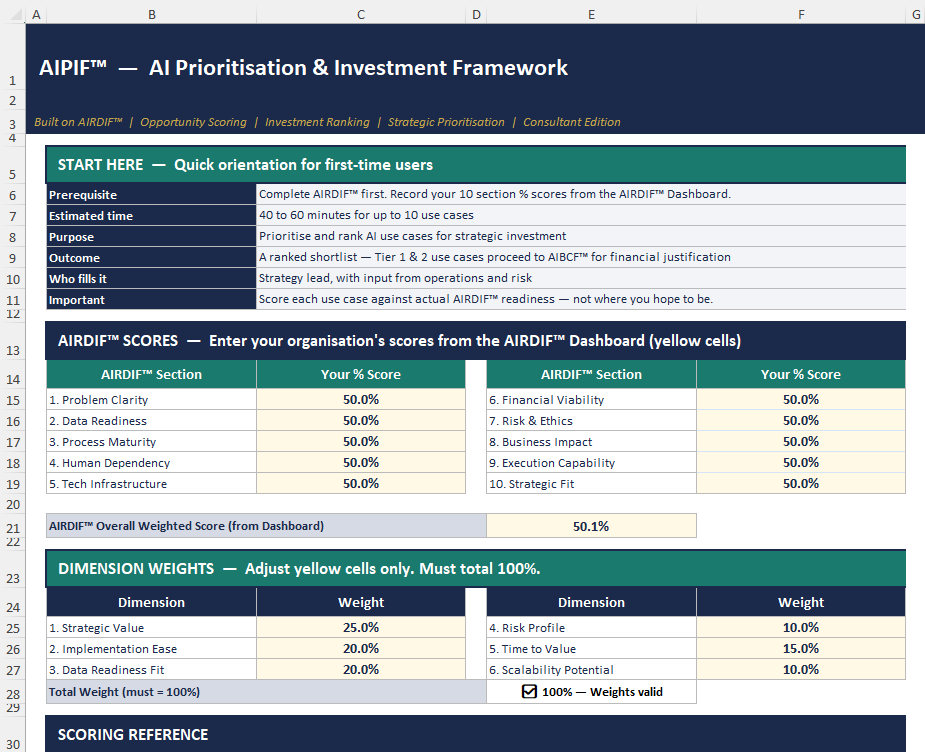Select row 21 header

click(x=13, y=528)
